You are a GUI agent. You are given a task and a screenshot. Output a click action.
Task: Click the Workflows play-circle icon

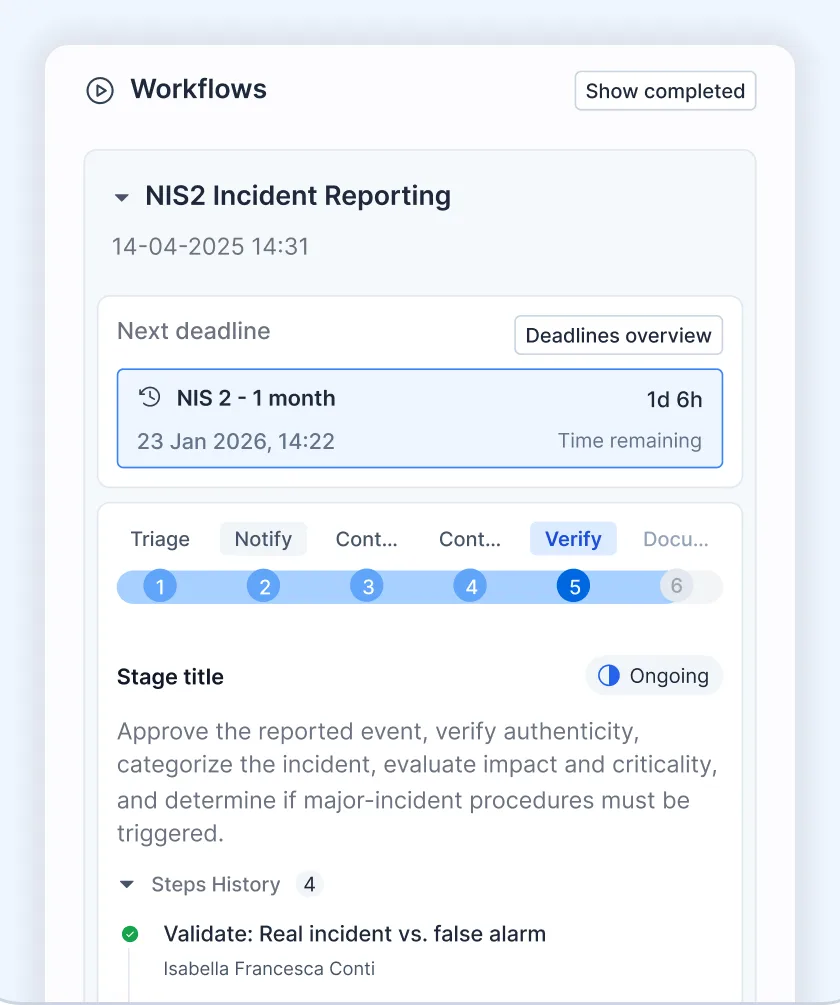point(100,90)
